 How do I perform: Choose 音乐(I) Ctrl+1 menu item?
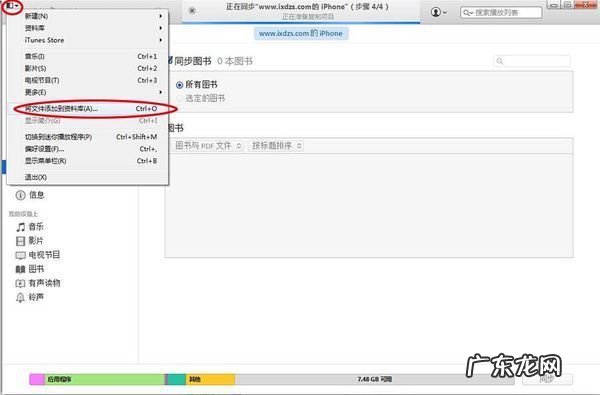click(88, 56)
